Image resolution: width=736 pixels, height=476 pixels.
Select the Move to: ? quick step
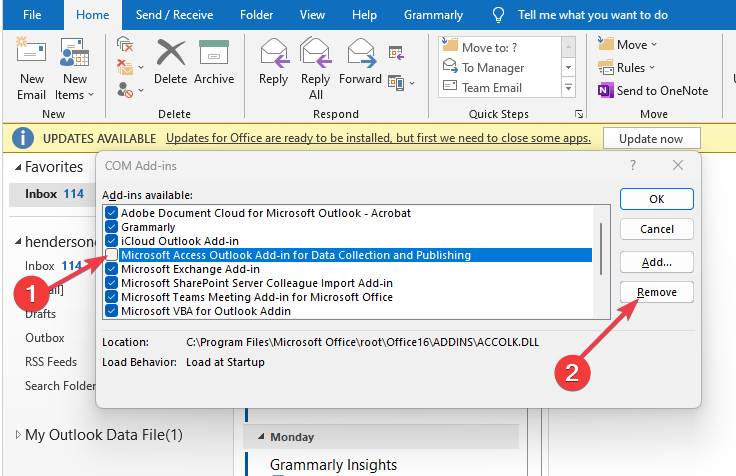500,47
